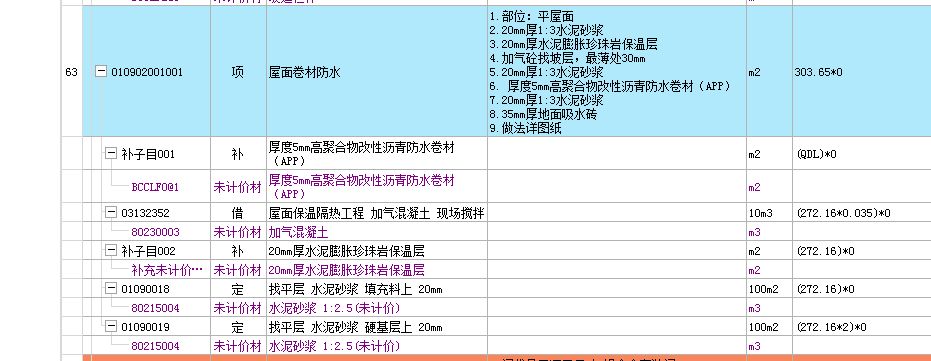The width and height of the screenshot is (931, 361).
Task: Select 补充未计价 code cell
Action: (x=167, y=270)
